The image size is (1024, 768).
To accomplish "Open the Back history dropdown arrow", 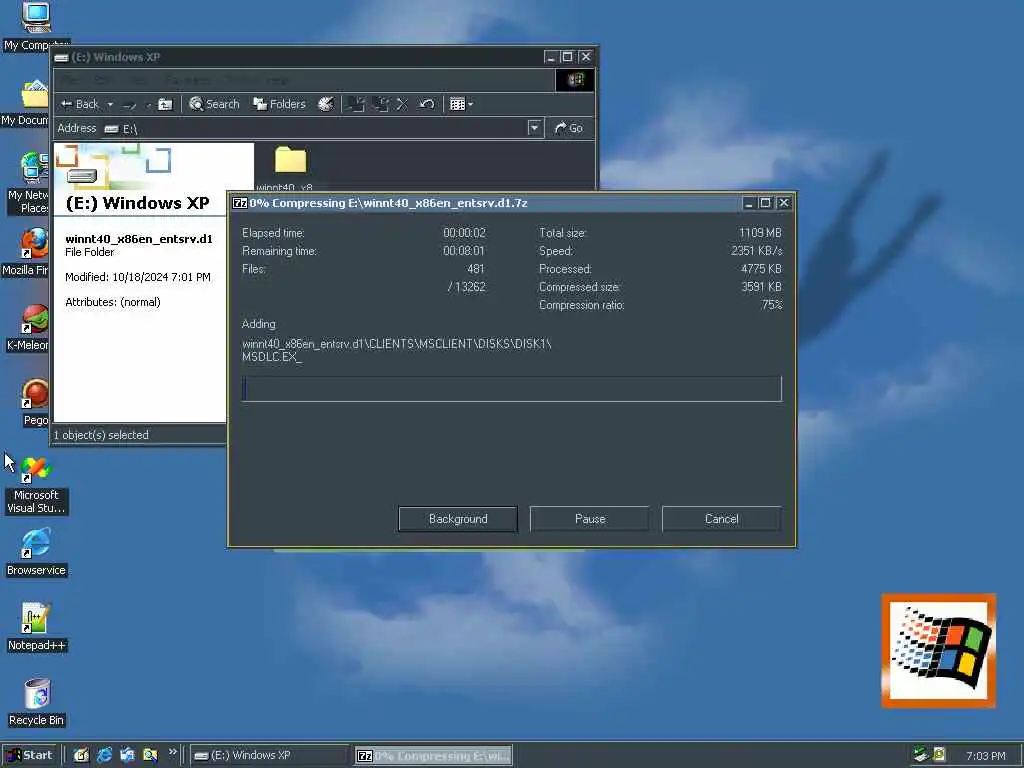I will (110, 104).
